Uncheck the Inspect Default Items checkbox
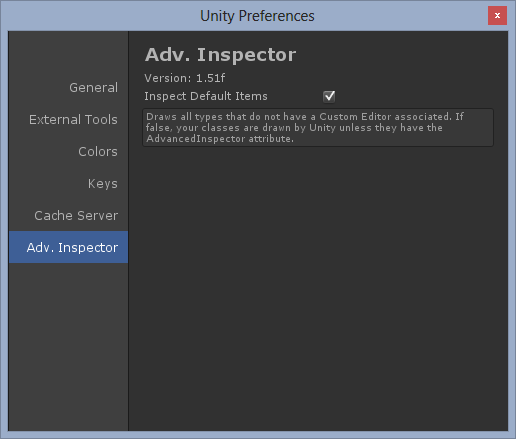The width and height of the screenshot is (516, 439). click(329, 96)
